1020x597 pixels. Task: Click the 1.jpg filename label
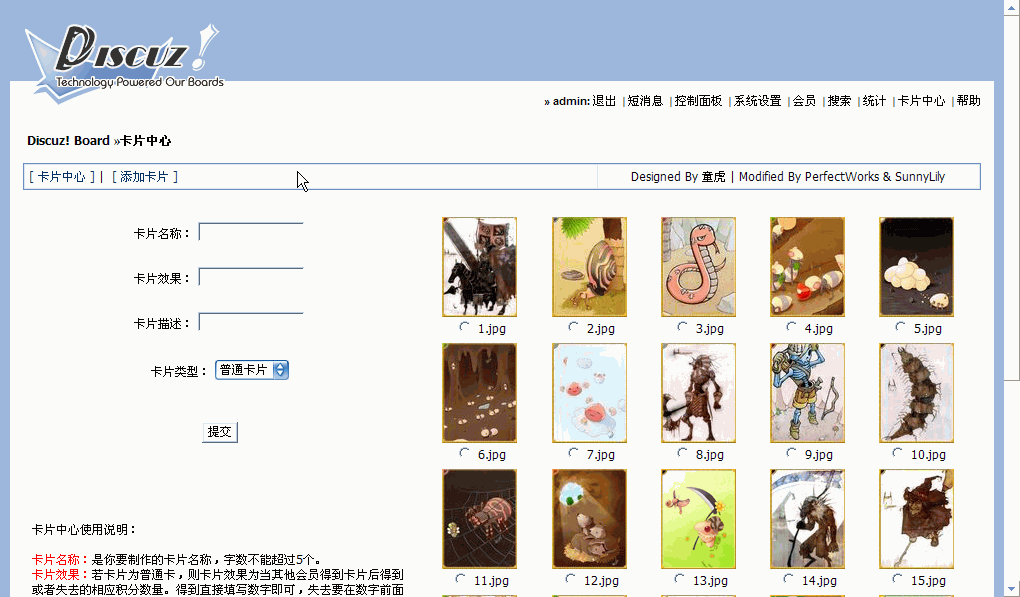[492, 328]
